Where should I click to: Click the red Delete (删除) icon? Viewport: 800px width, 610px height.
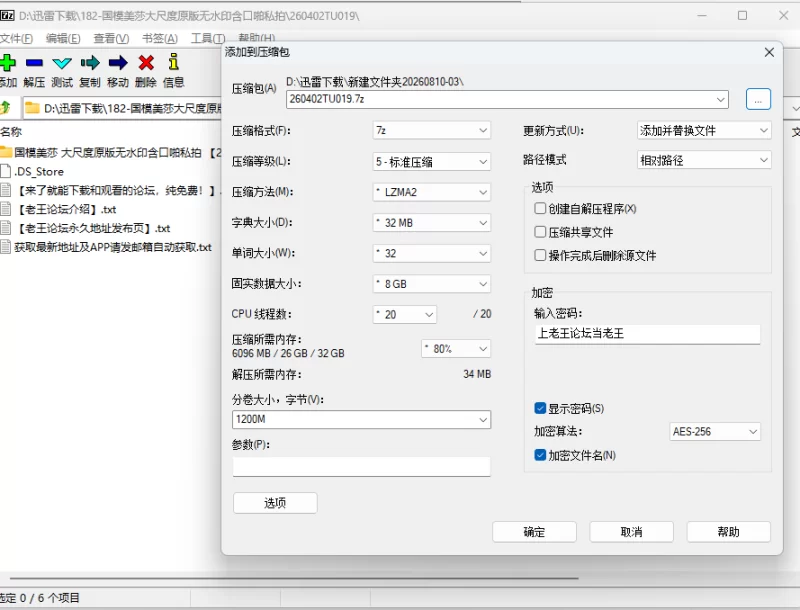pos(146,63)
